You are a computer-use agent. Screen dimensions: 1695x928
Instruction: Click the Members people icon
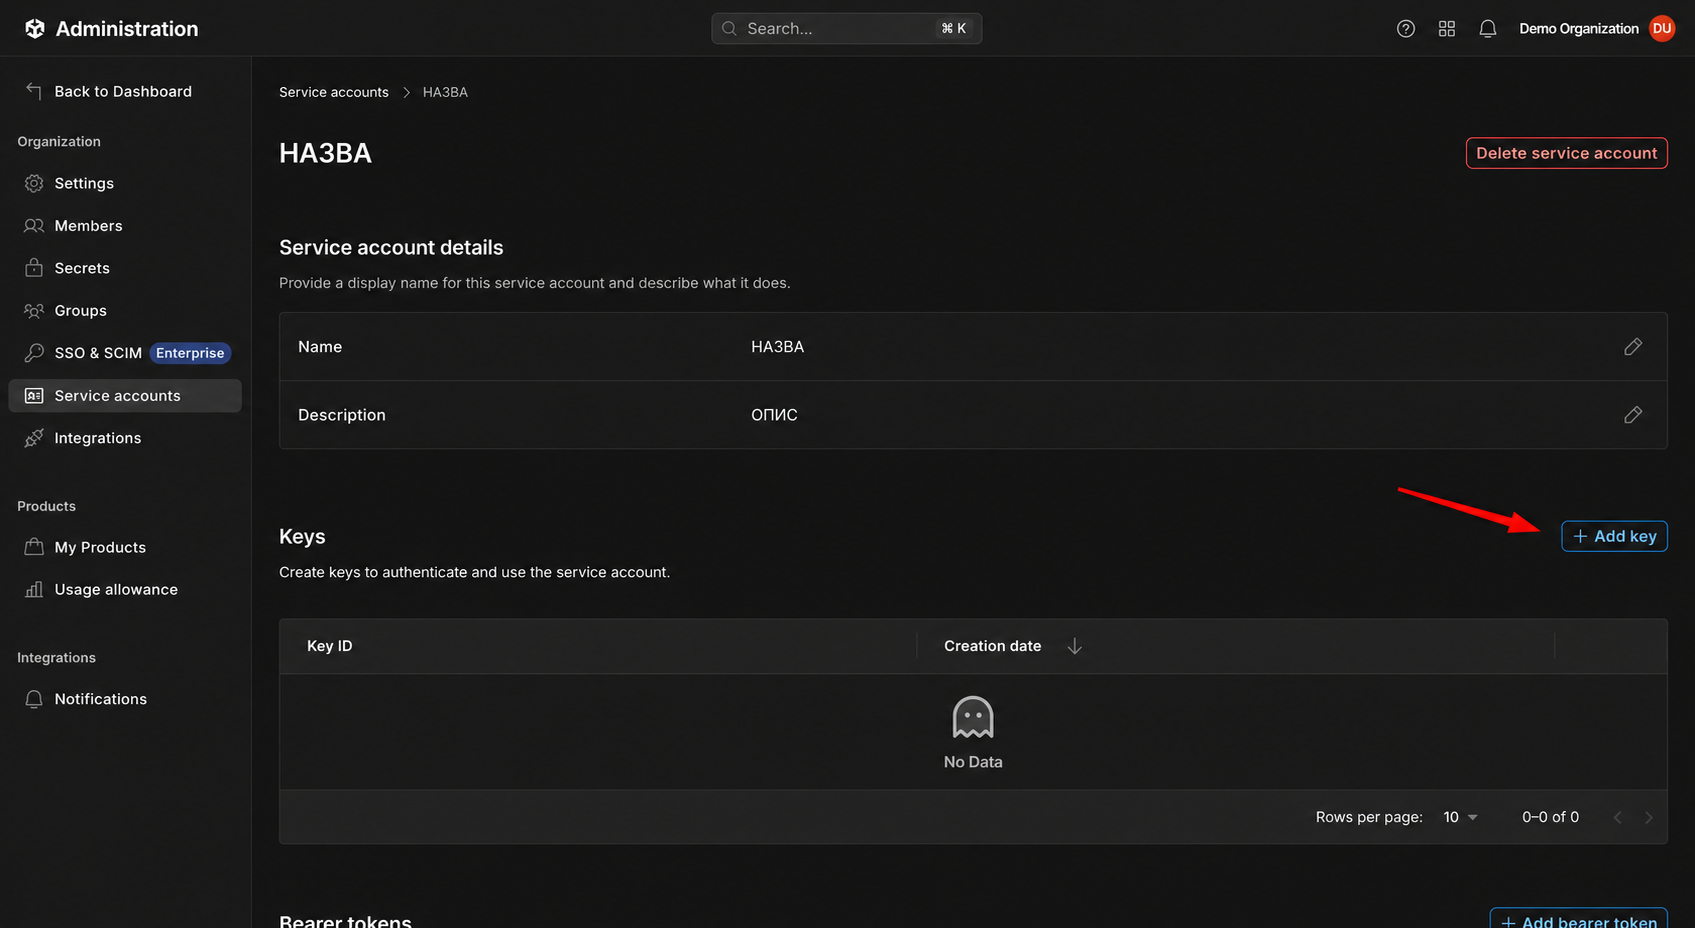tap(34, 226)
